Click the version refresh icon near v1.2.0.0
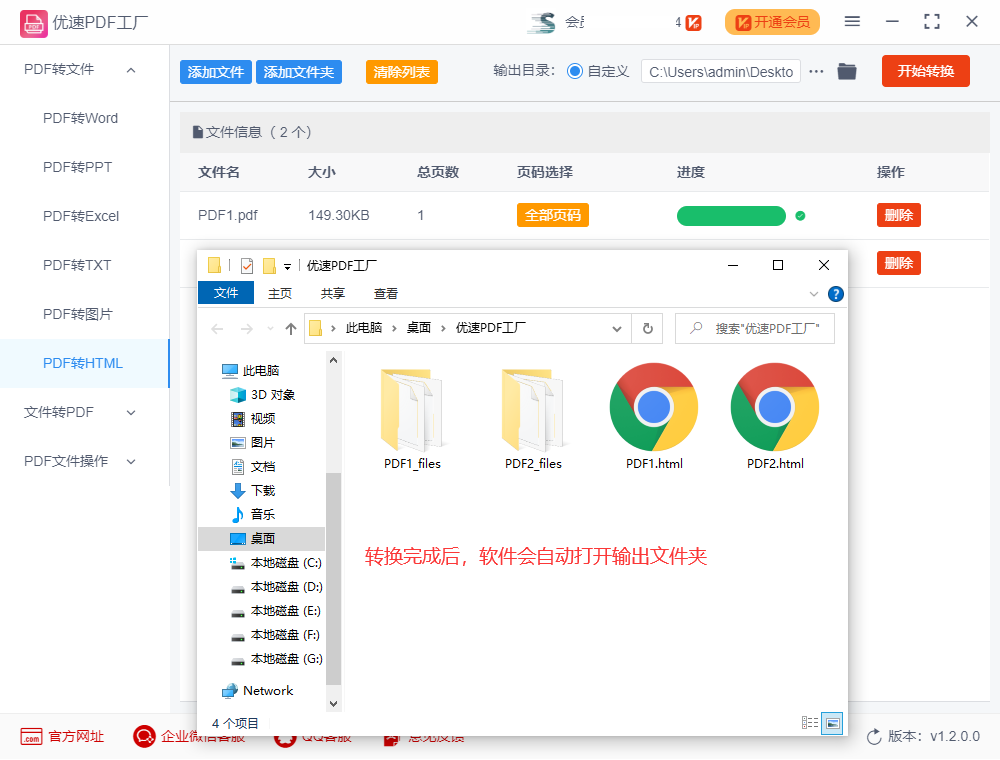The image size is (1000, 760). pos(873,736)
